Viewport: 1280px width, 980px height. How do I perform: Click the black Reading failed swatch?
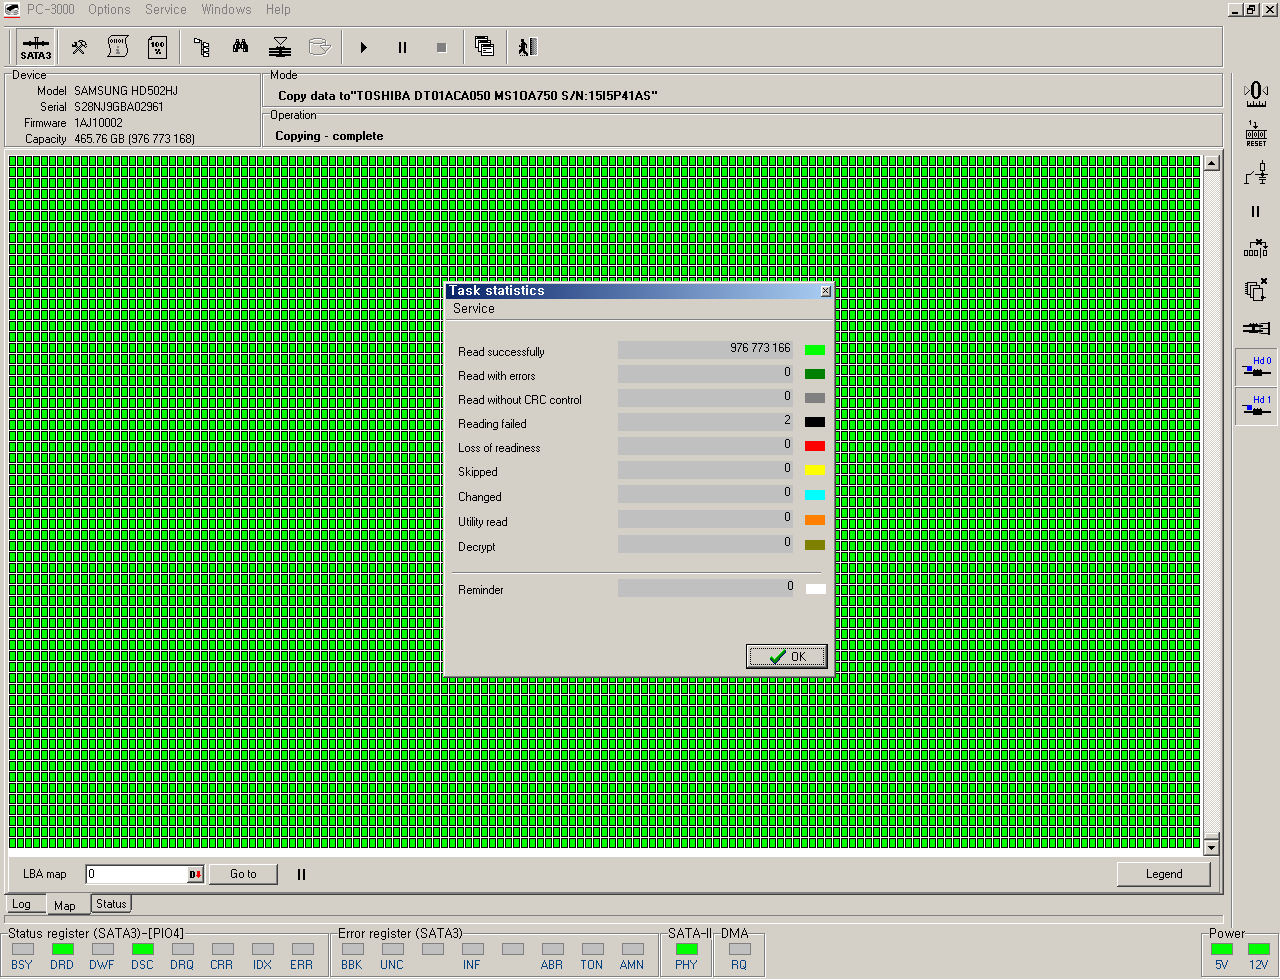coord(815,422)
